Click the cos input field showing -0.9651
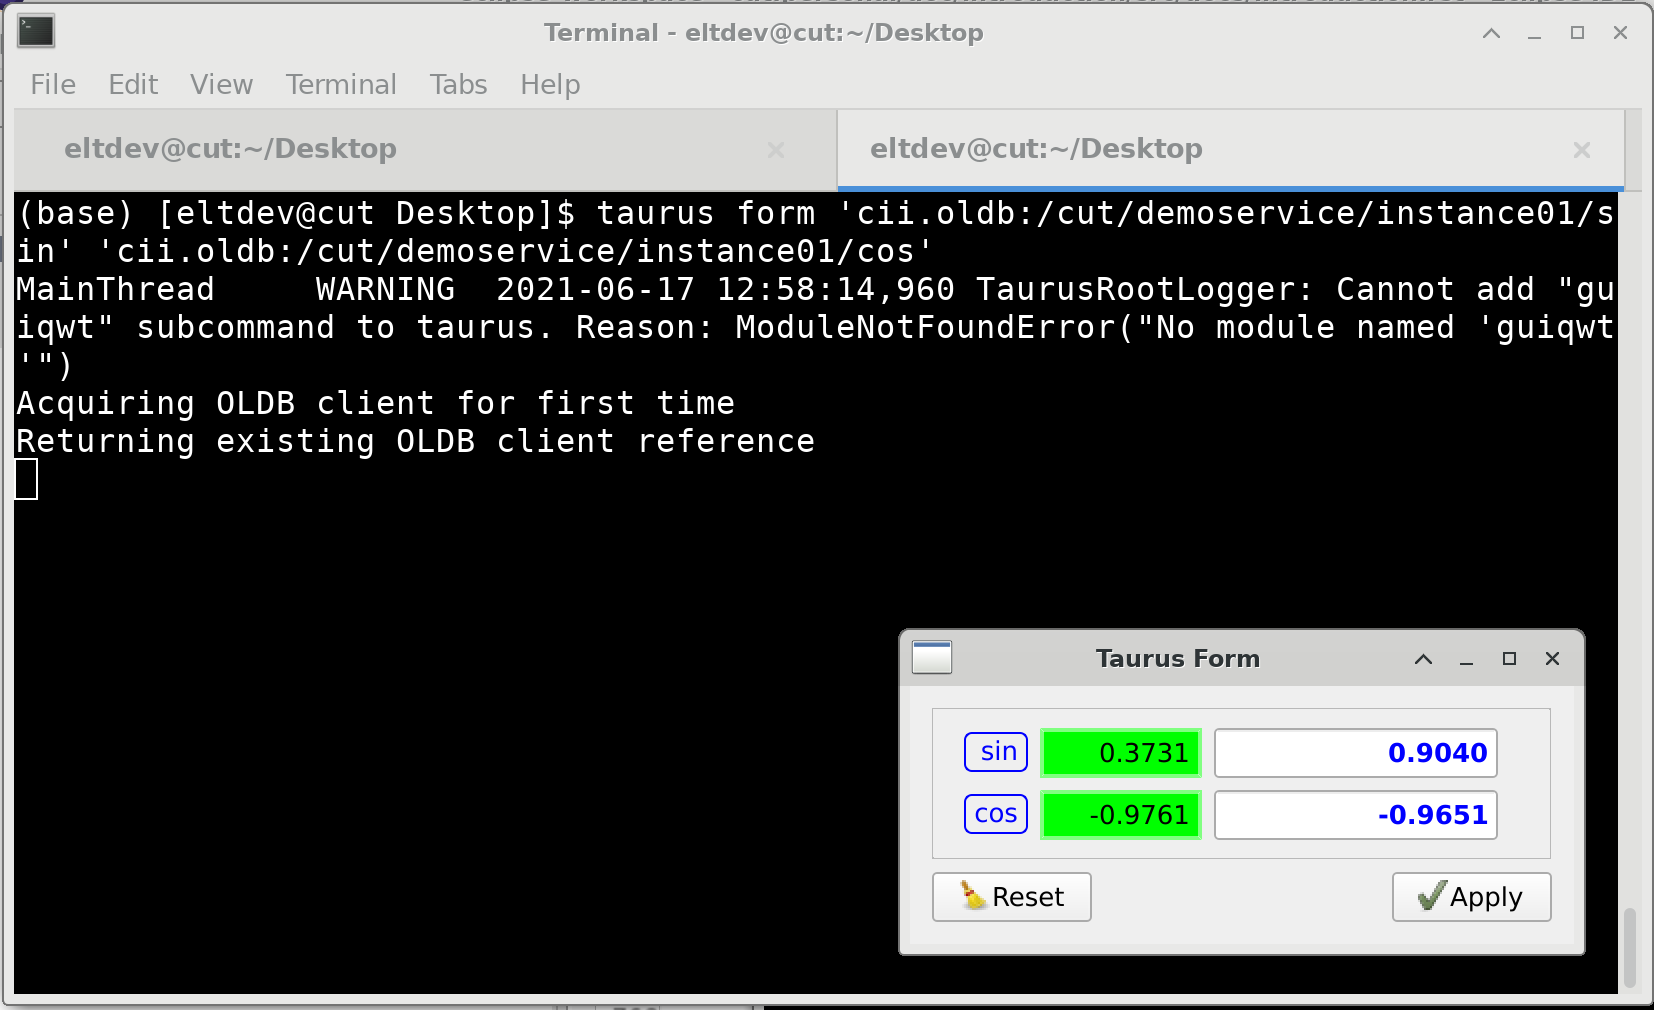The image size is (1654, 1010). 1355,814
